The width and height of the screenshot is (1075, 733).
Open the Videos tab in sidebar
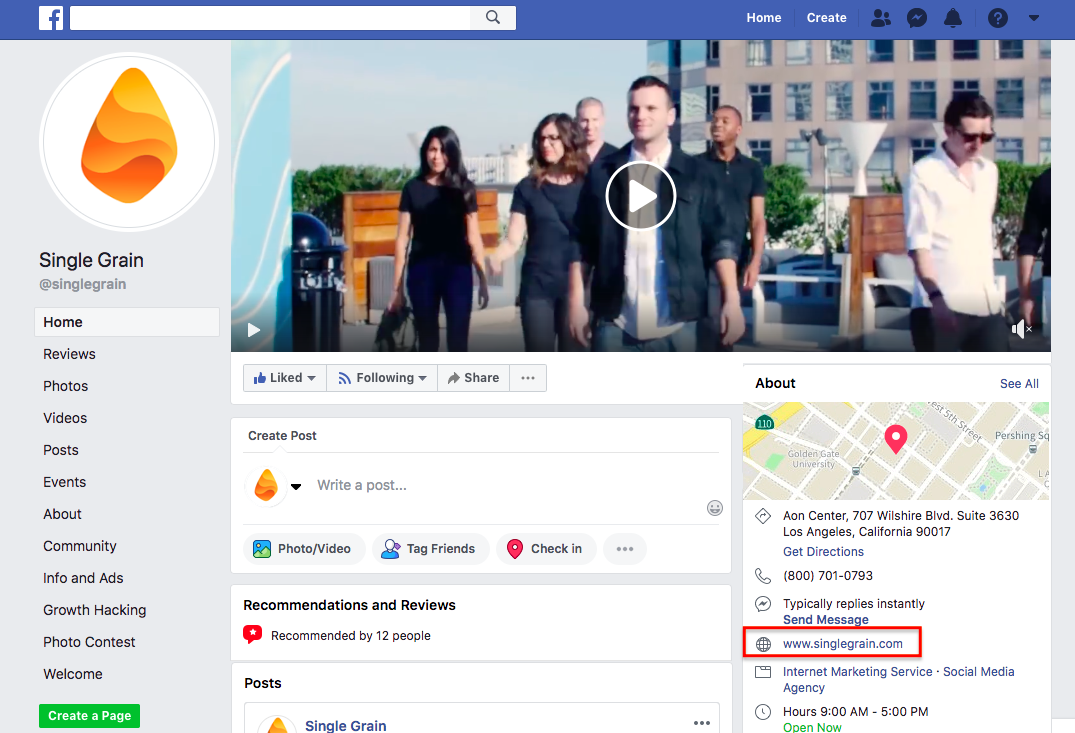pyautogui.click(x=65, y=418)
